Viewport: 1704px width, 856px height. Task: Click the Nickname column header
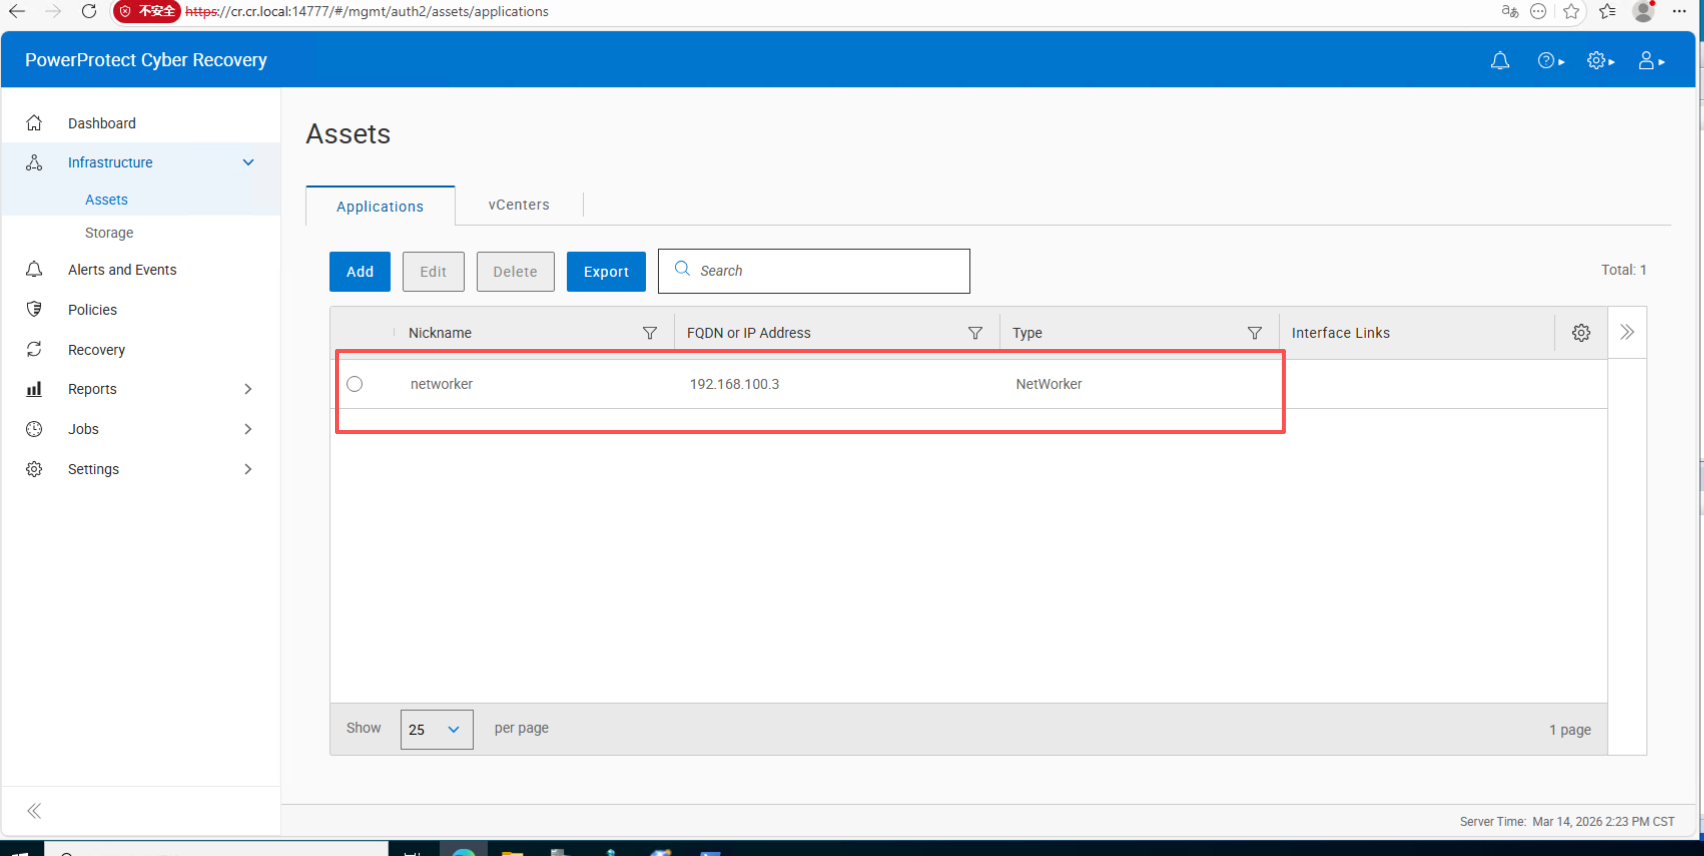point(440,333)
